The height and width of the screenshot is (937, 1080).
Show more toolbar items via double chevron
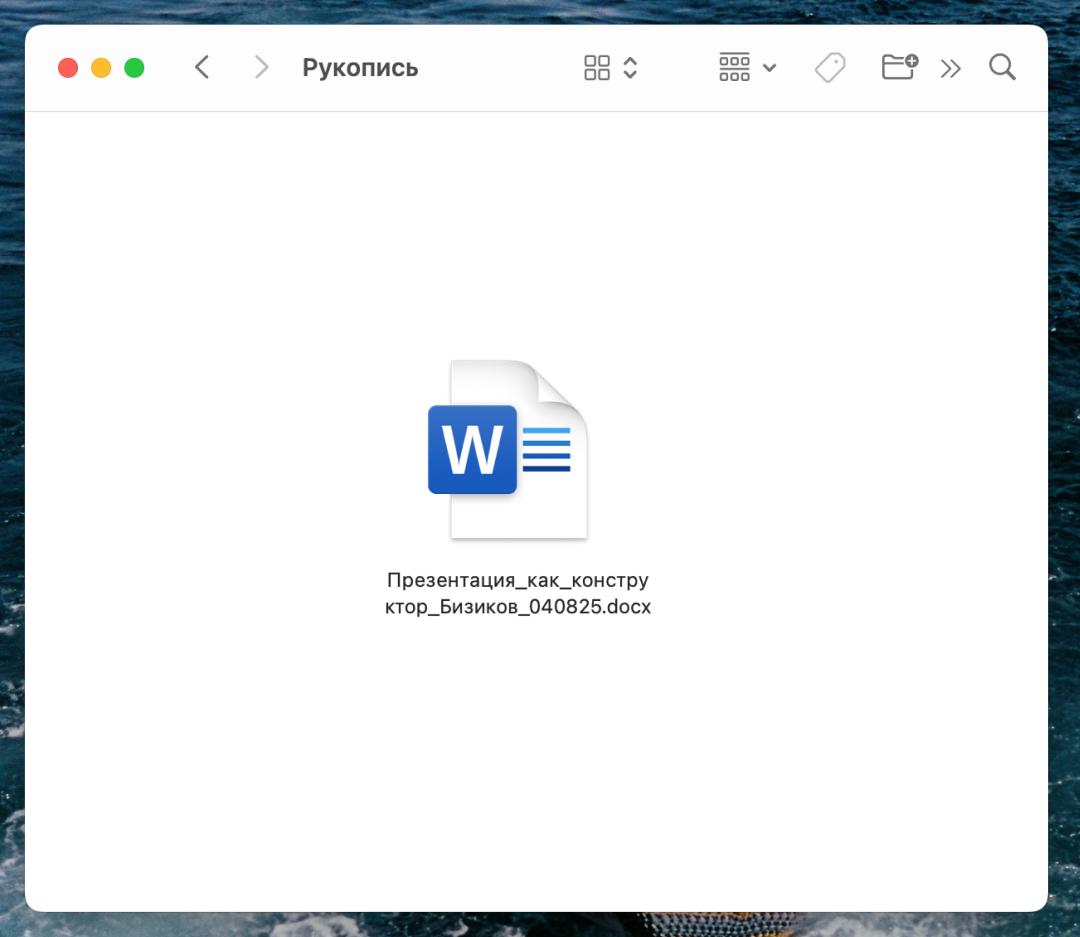pos(951,68)
